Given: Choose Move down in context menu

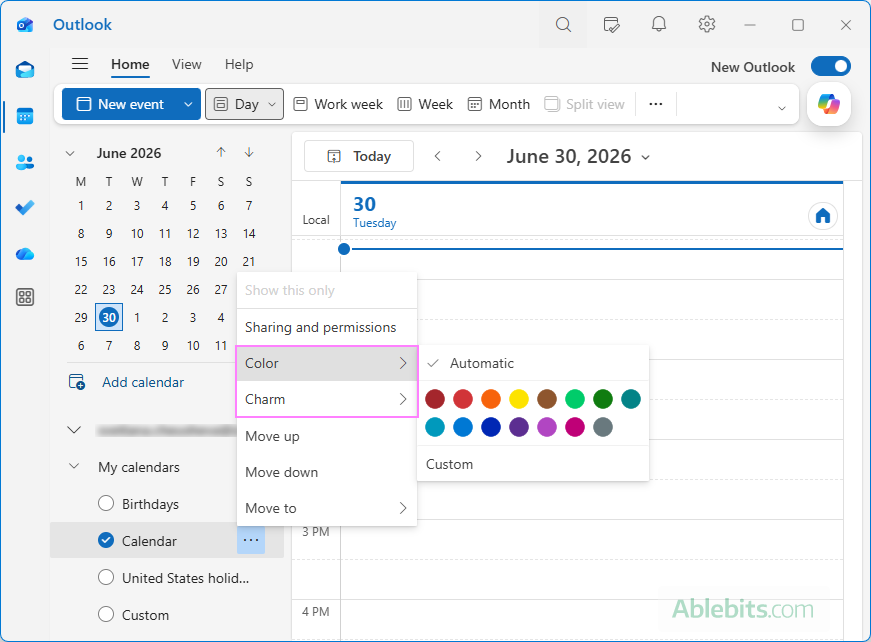Looking at the screenshot, I should 327,472.
